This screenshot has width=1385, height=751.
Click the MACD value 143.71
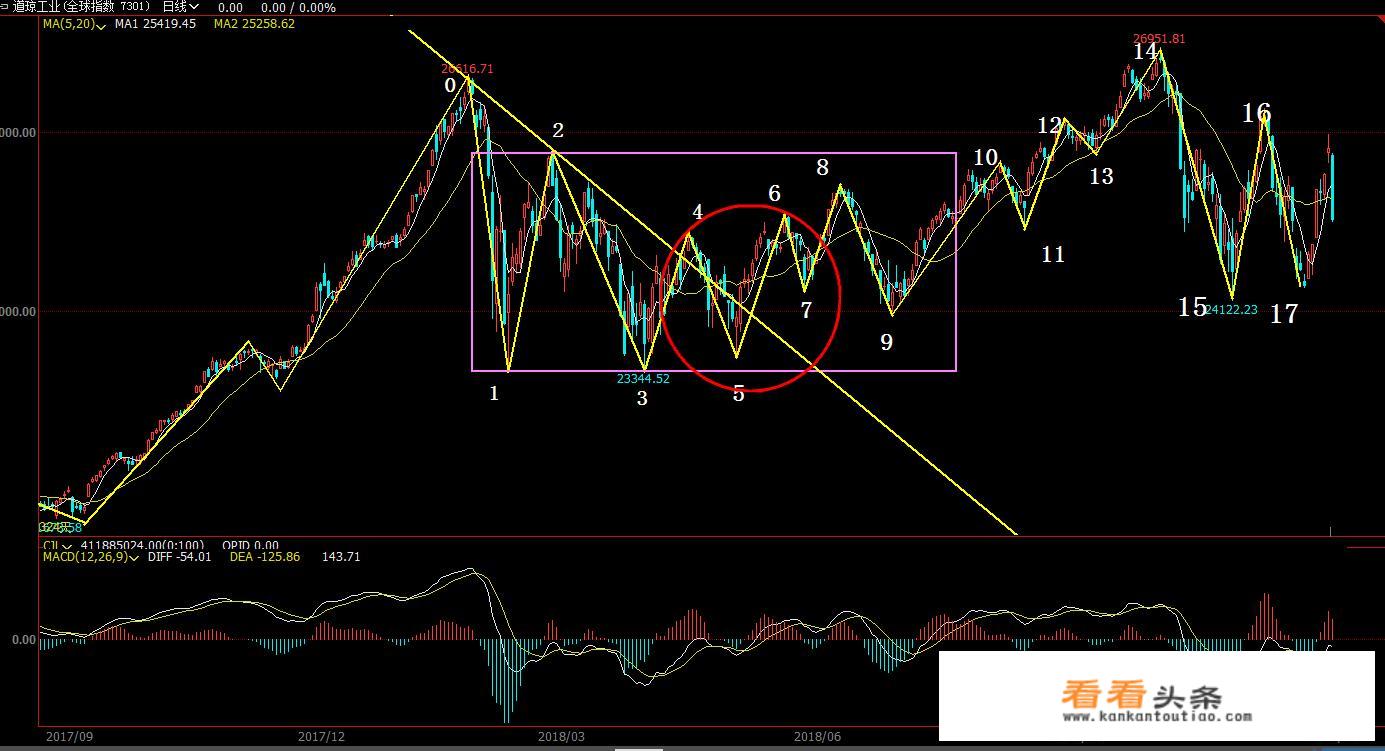[340, 557]
